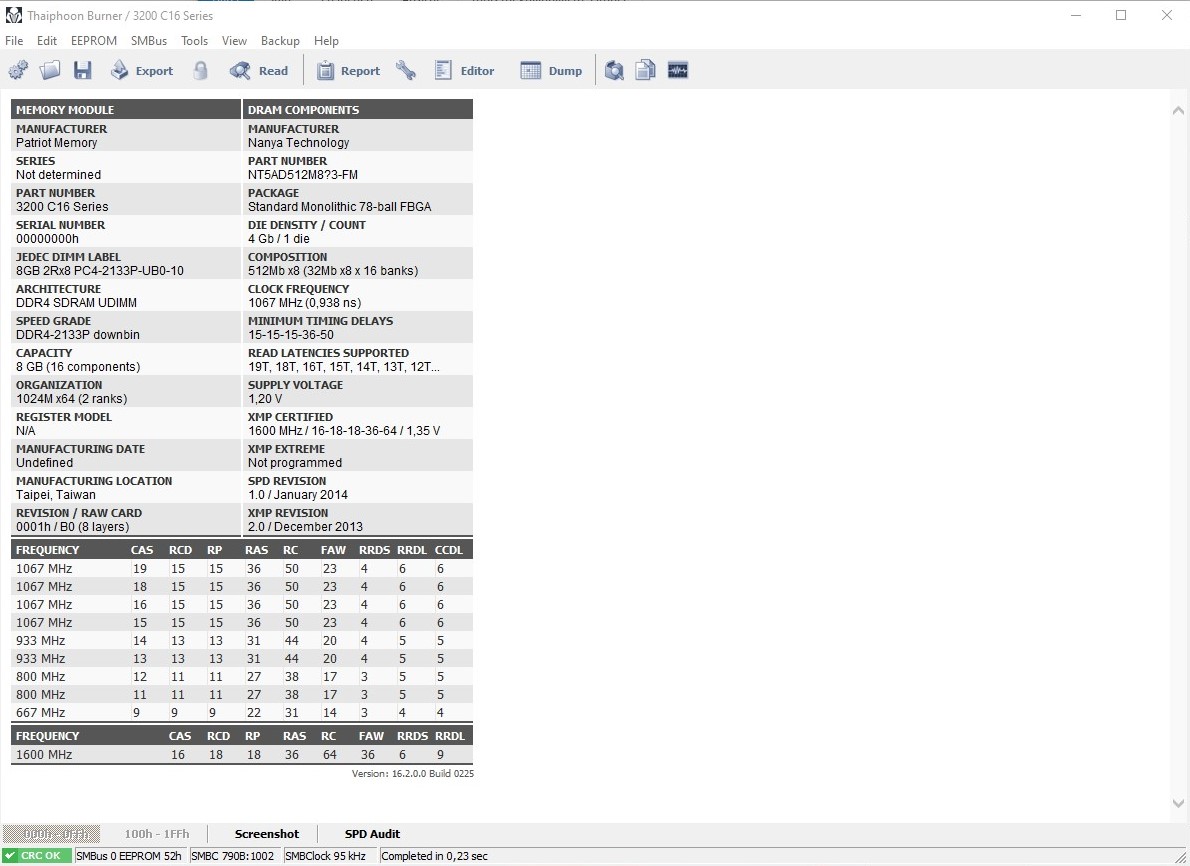The height and width of the screenshot is (866, 1190).
Task: Click the Dump toolbar button
Action: coord(552,71)
